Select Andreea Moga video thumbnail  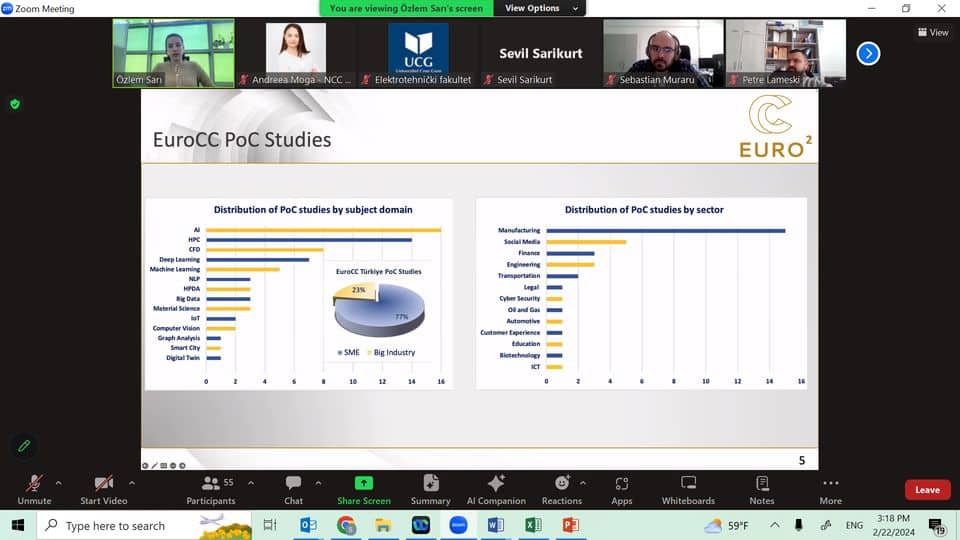(296, 53)
